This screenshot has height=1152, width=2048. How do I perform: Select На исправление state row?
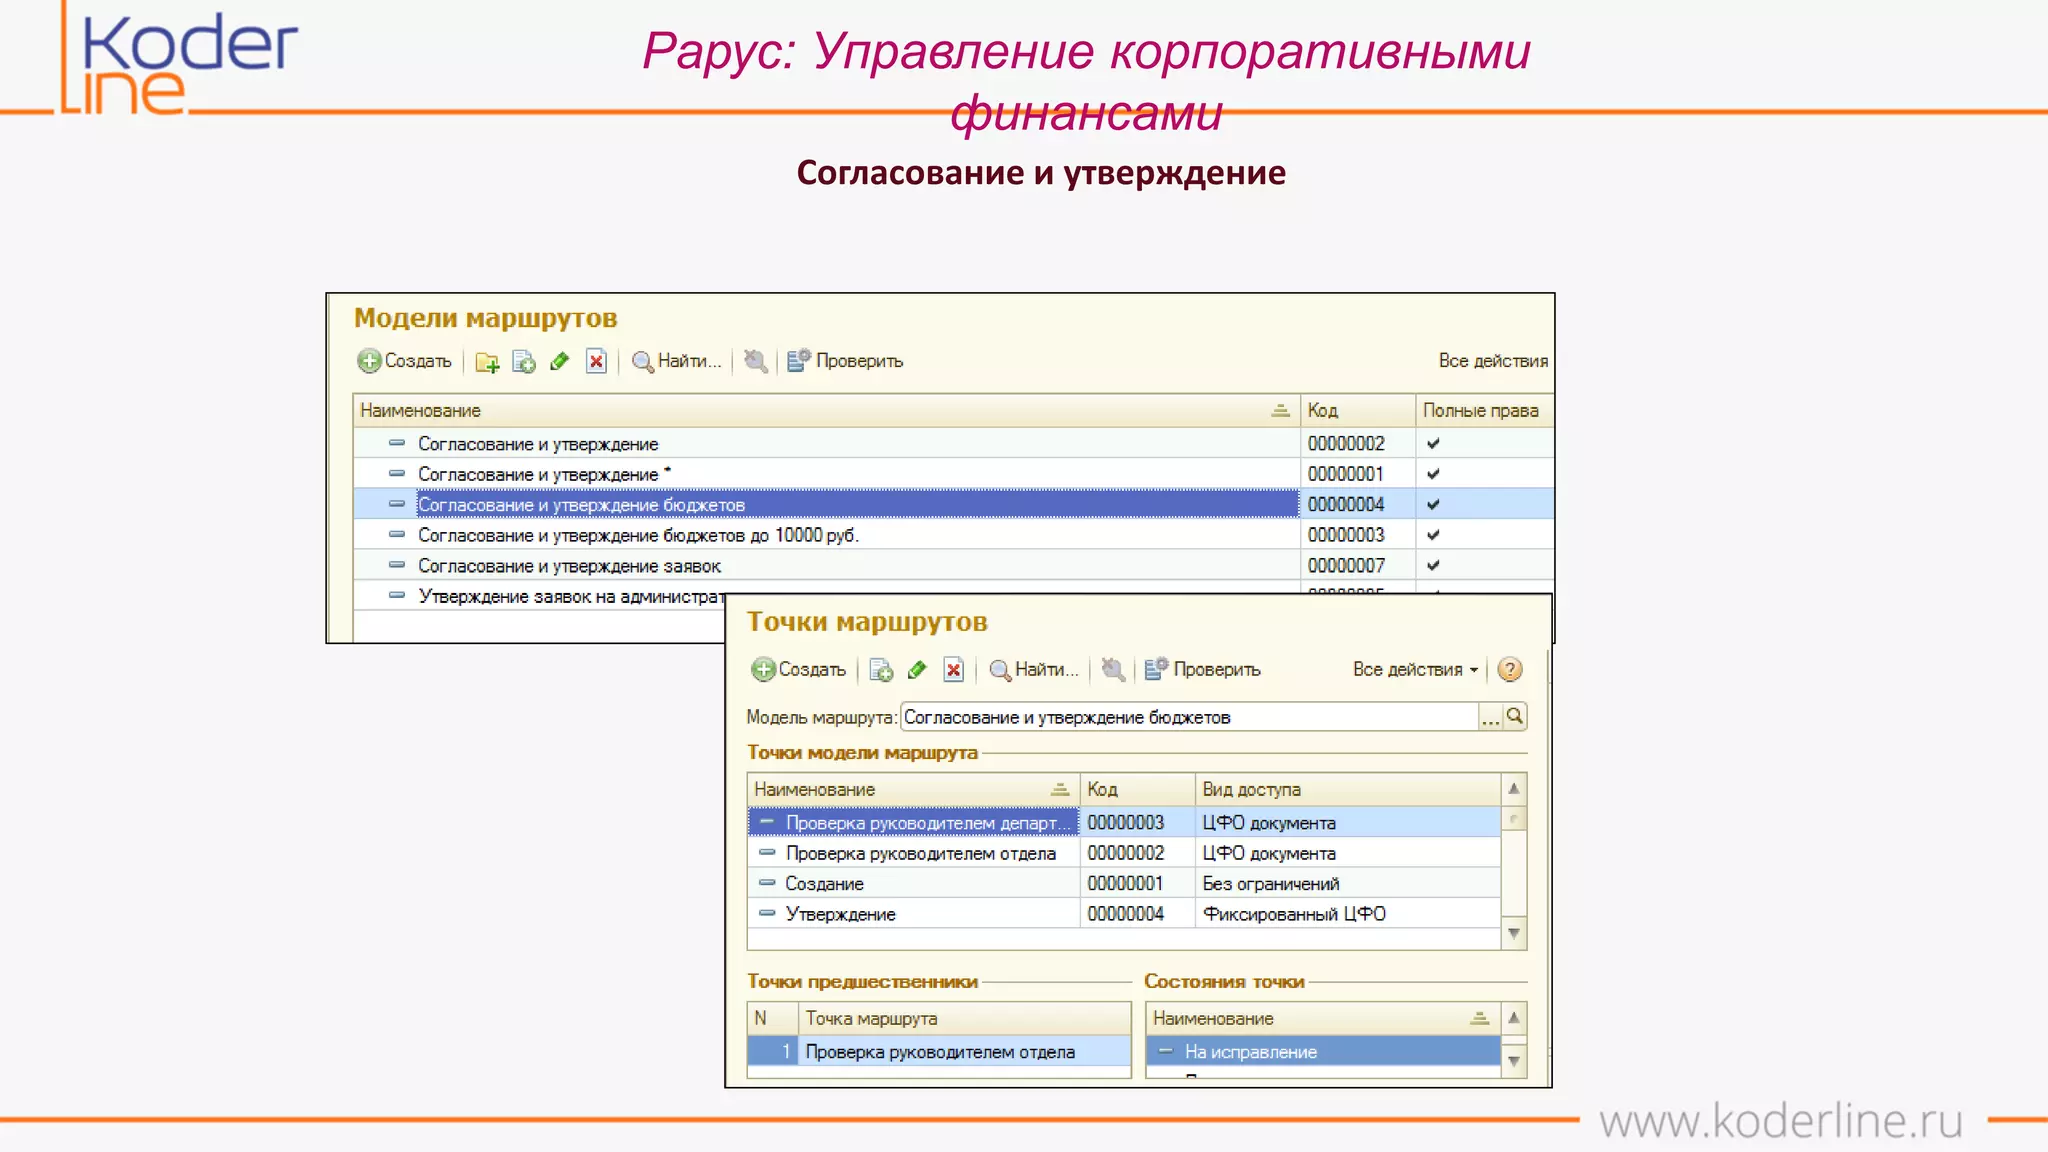pyautogui.click(x=1322, y=1052)
